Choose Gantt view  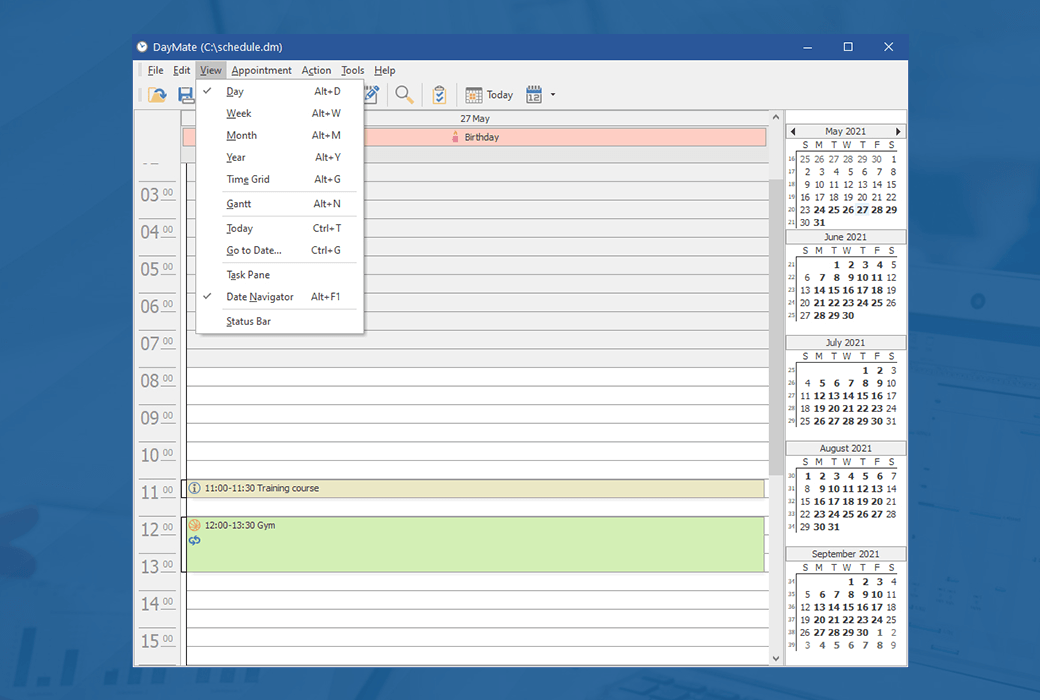pyautogui.click(x=280, y=204)
